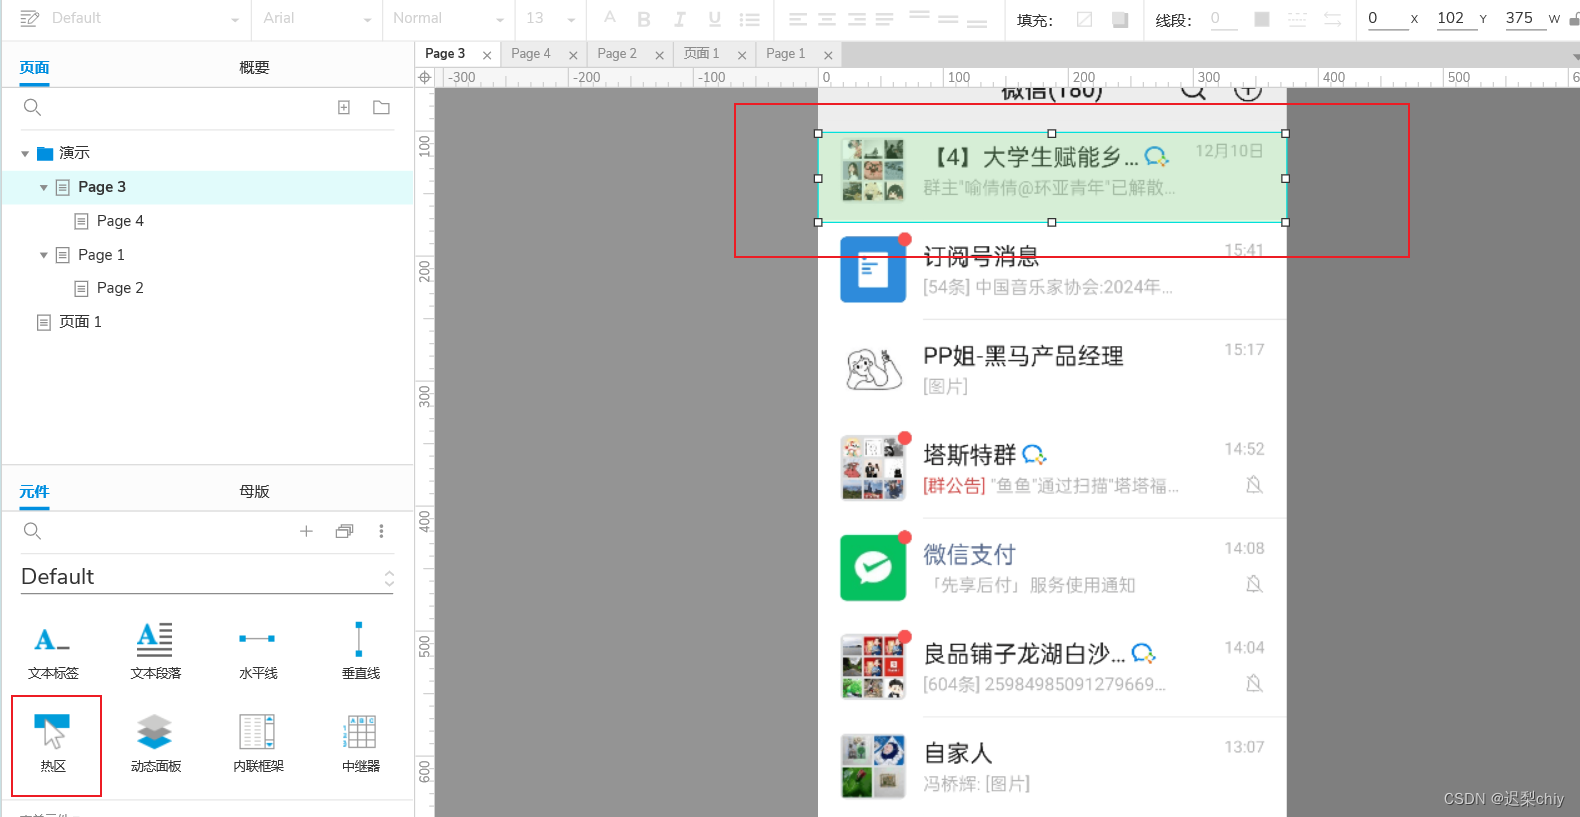Viewport: 1580px width, 817px height.
Task: Click the fill color swatch
Action: pos(1120,19)
